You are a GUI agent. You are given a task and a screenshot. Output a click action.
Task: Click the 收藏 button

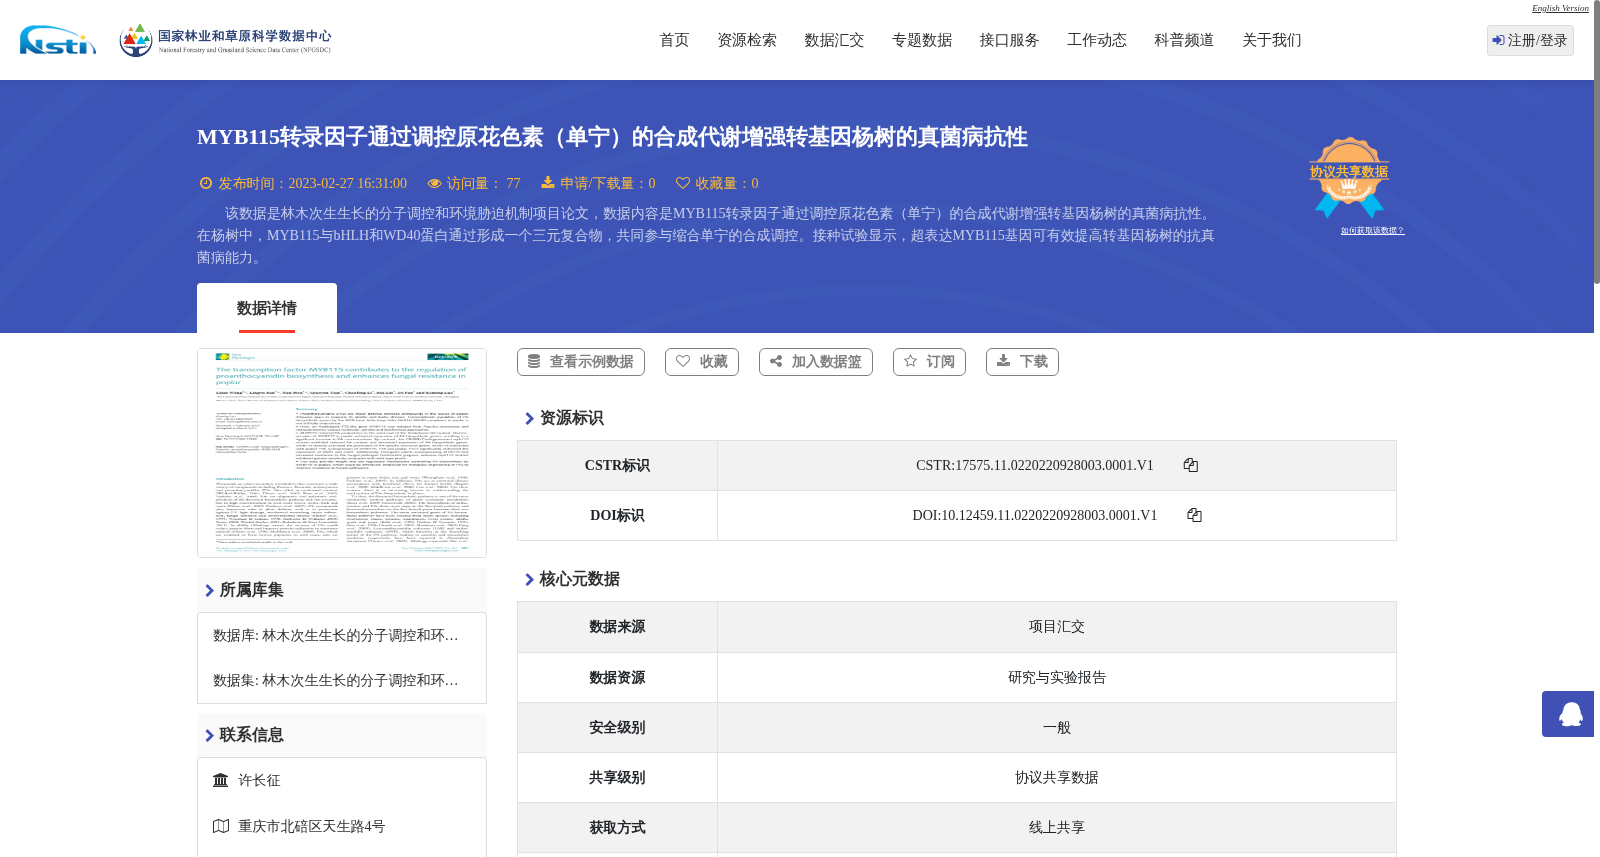702,362
